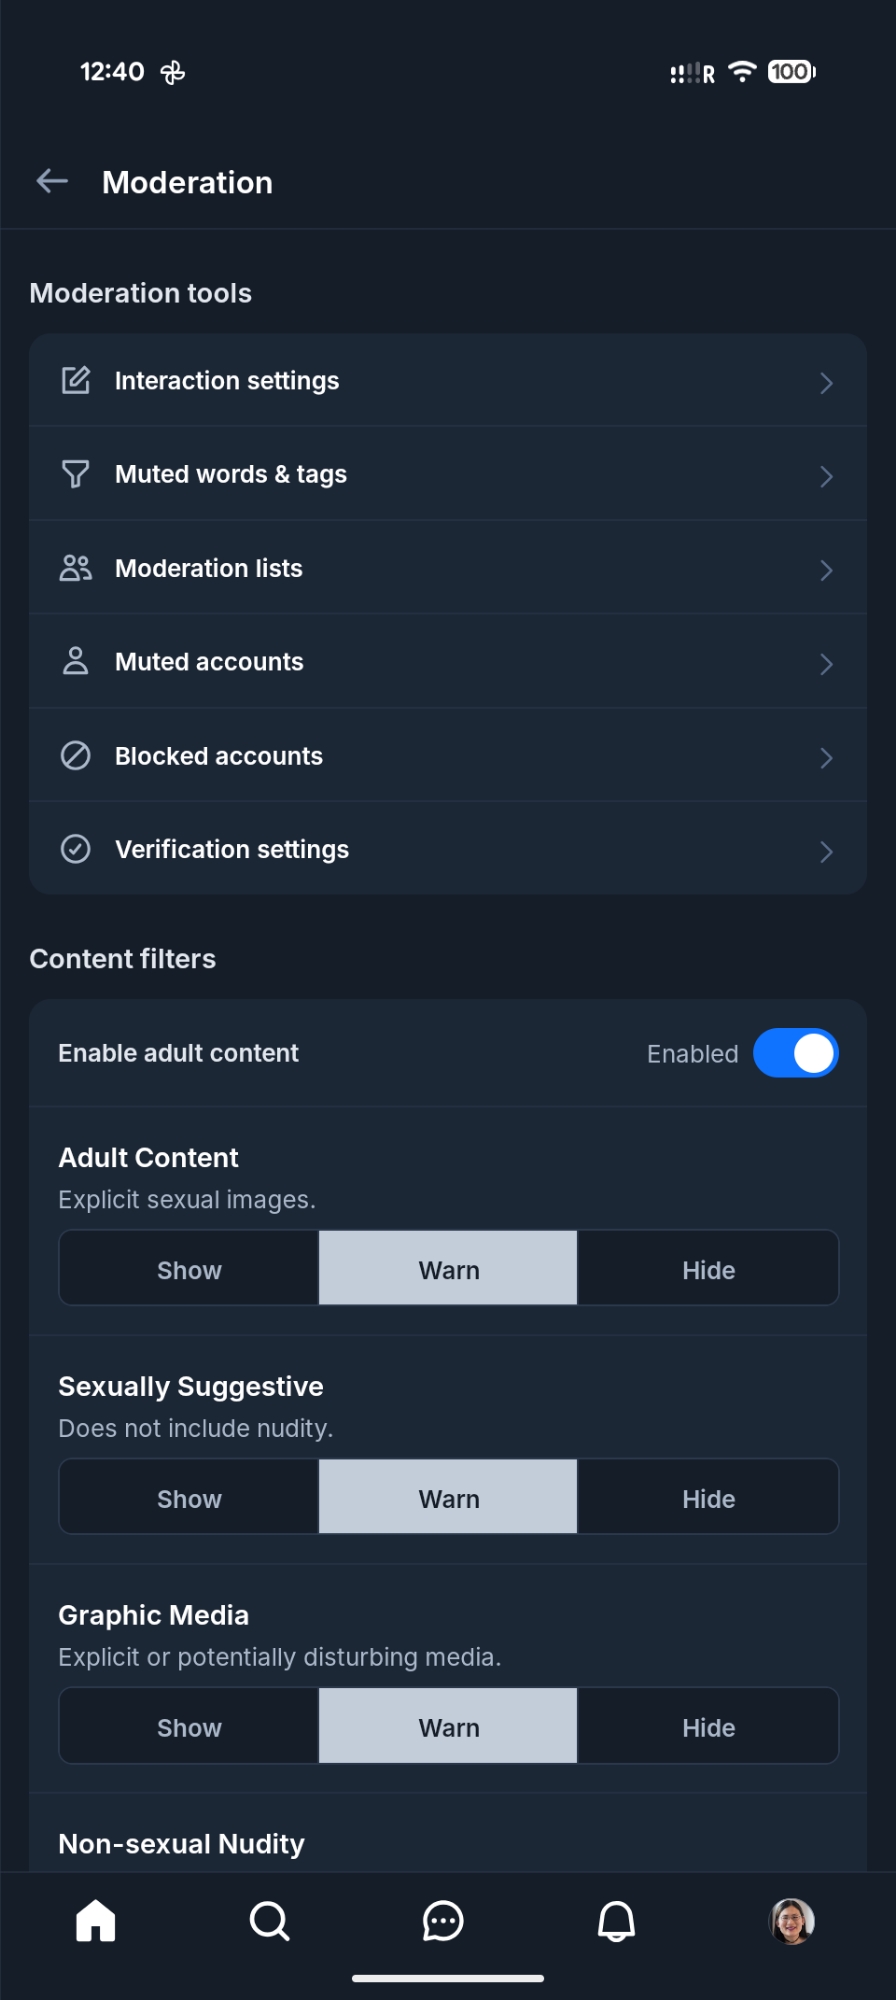Set Adult Content to Show

[x=189, y=1269]
